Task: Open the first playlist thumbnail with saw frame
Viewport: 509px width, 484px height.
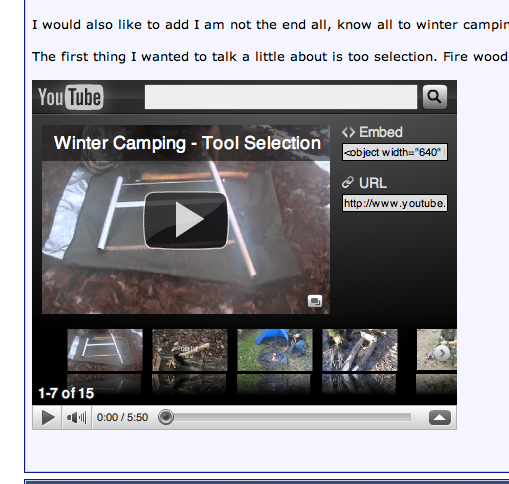Action: (105, 350)
